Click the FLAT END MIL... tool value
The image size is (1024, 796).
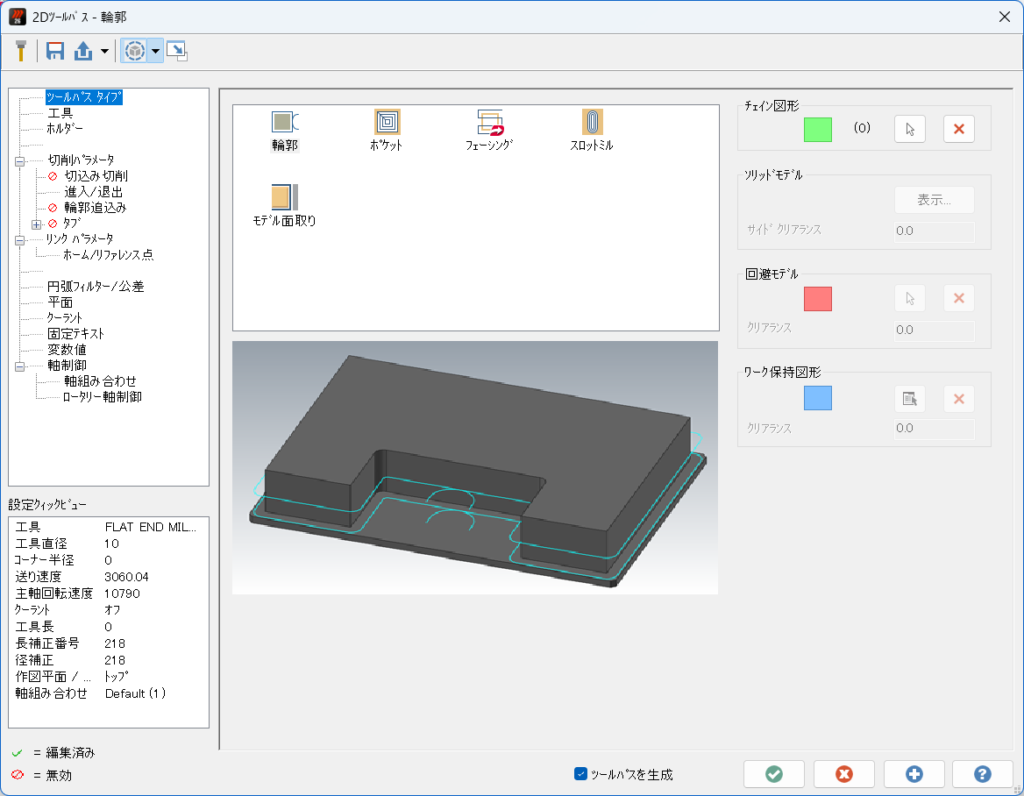pyautogui.click(x=151, y=527)
